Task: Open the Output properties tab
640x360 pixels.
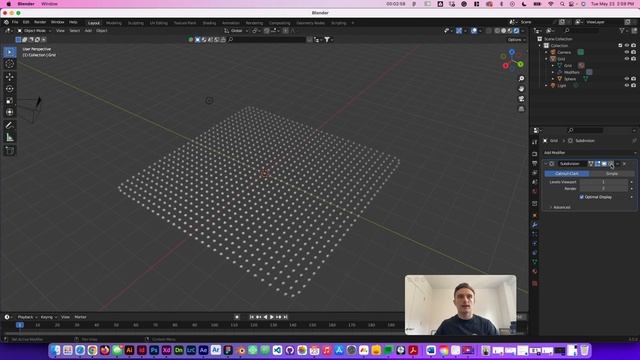Action: click(535, 163)
